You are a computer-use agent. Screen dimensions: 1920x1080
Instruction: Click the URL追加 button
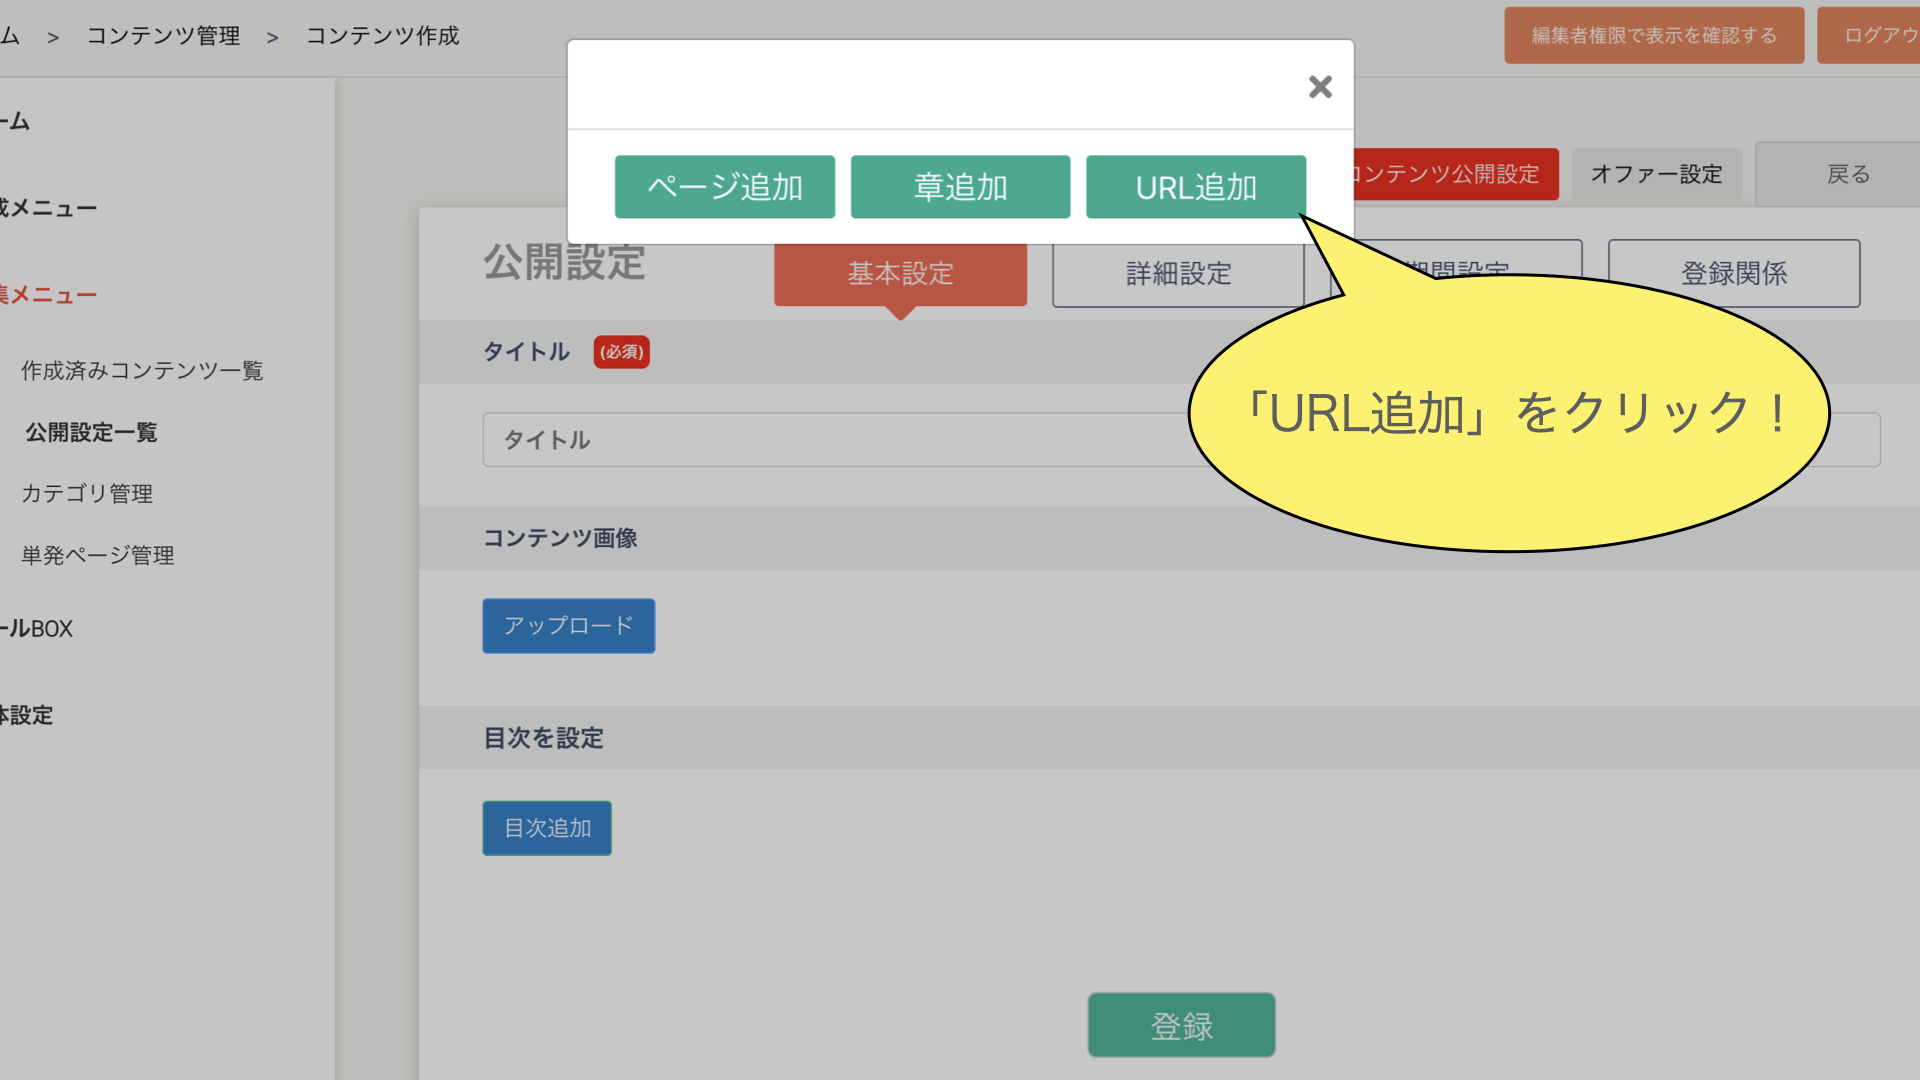[x=1195, y=187]
